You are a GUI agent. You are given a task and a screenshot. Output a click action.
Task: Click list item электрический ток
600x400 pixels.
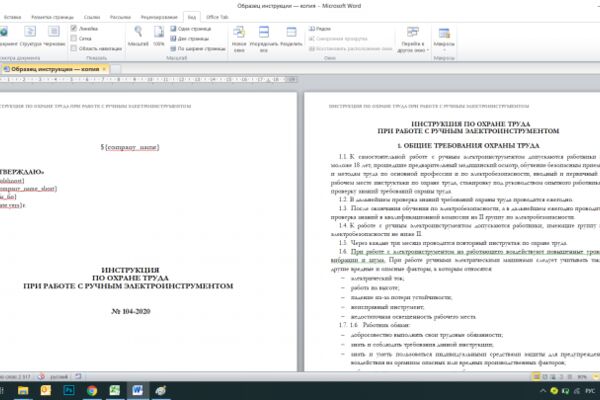coord(377,278)
